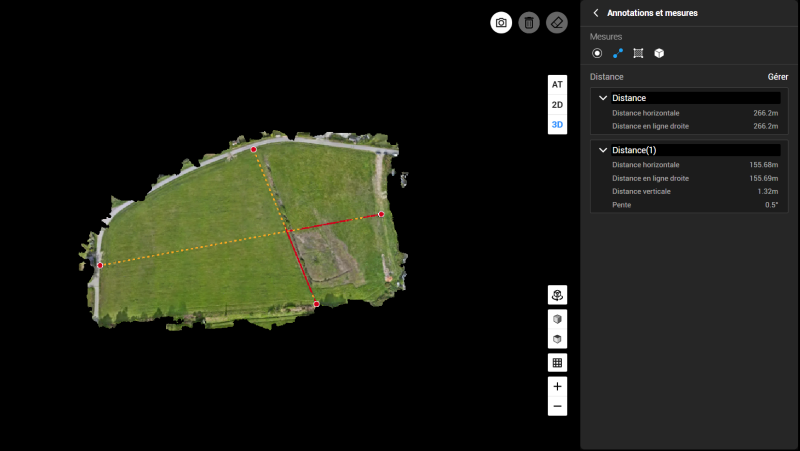The image size is (800, 451).
Task: Select the eraser clear tool
Action: point(557,22)
